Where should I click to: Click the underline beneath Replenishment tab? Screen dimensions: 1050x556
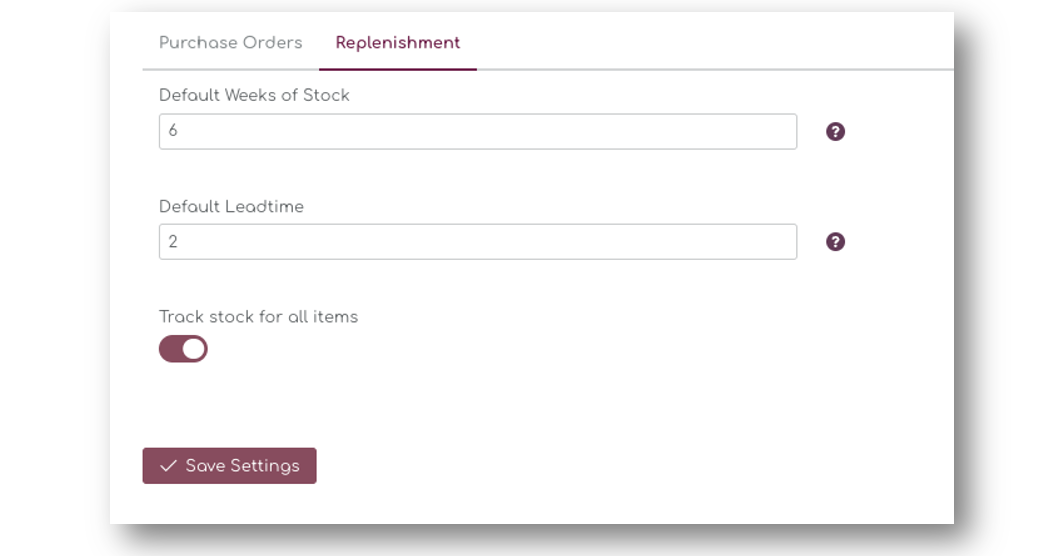pos(398,69)
